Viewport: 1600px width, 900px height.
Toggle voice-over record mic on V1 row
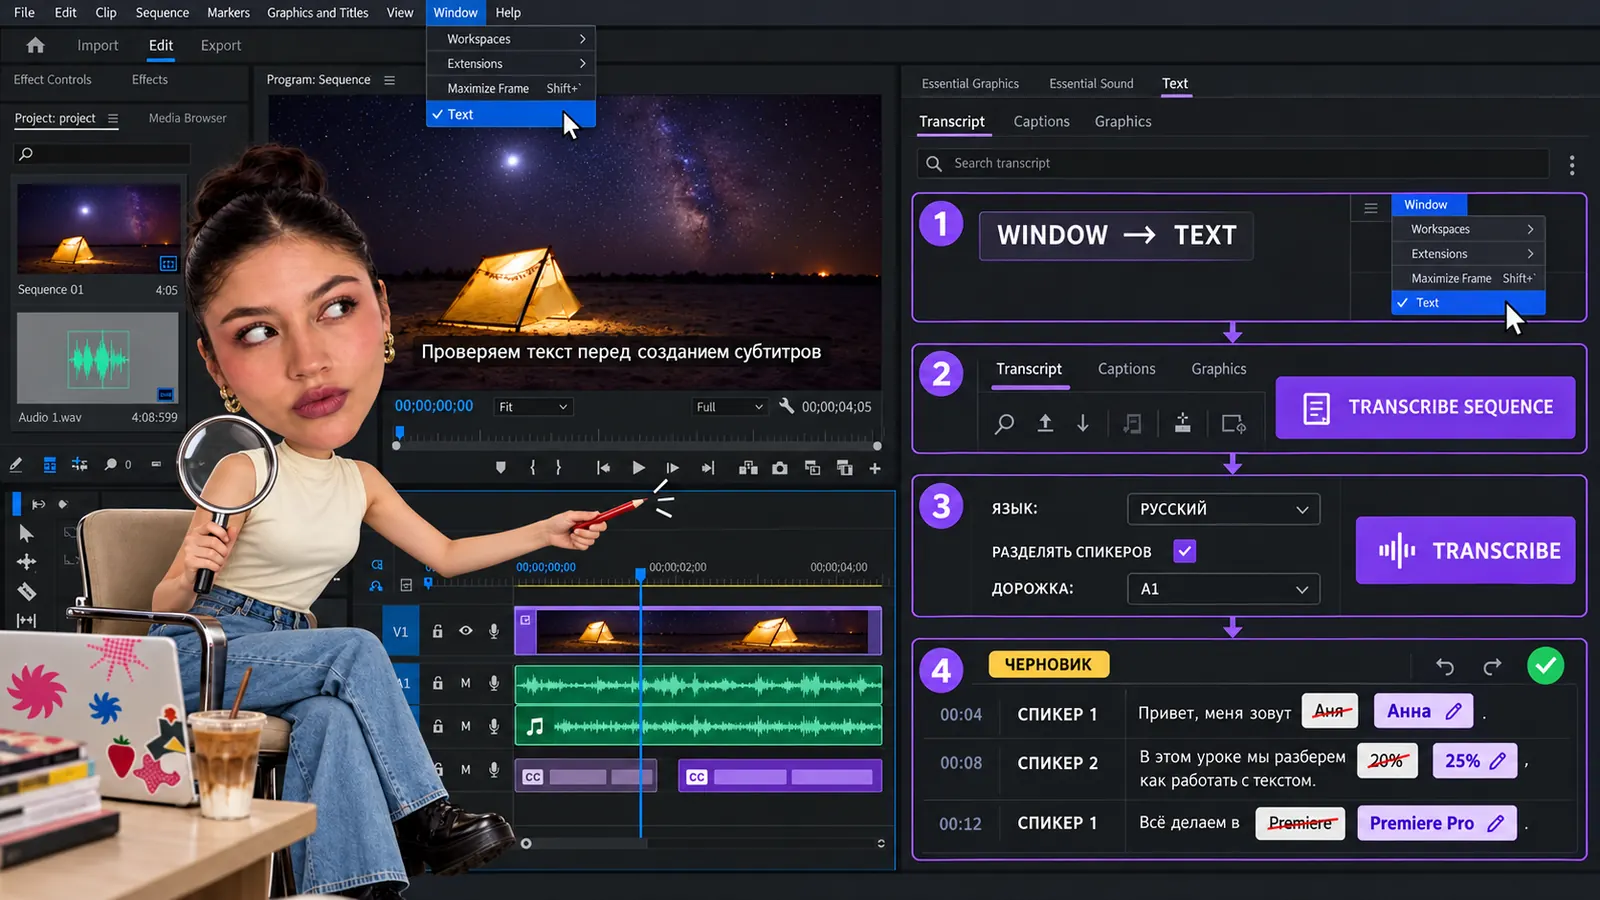(494, 631)
